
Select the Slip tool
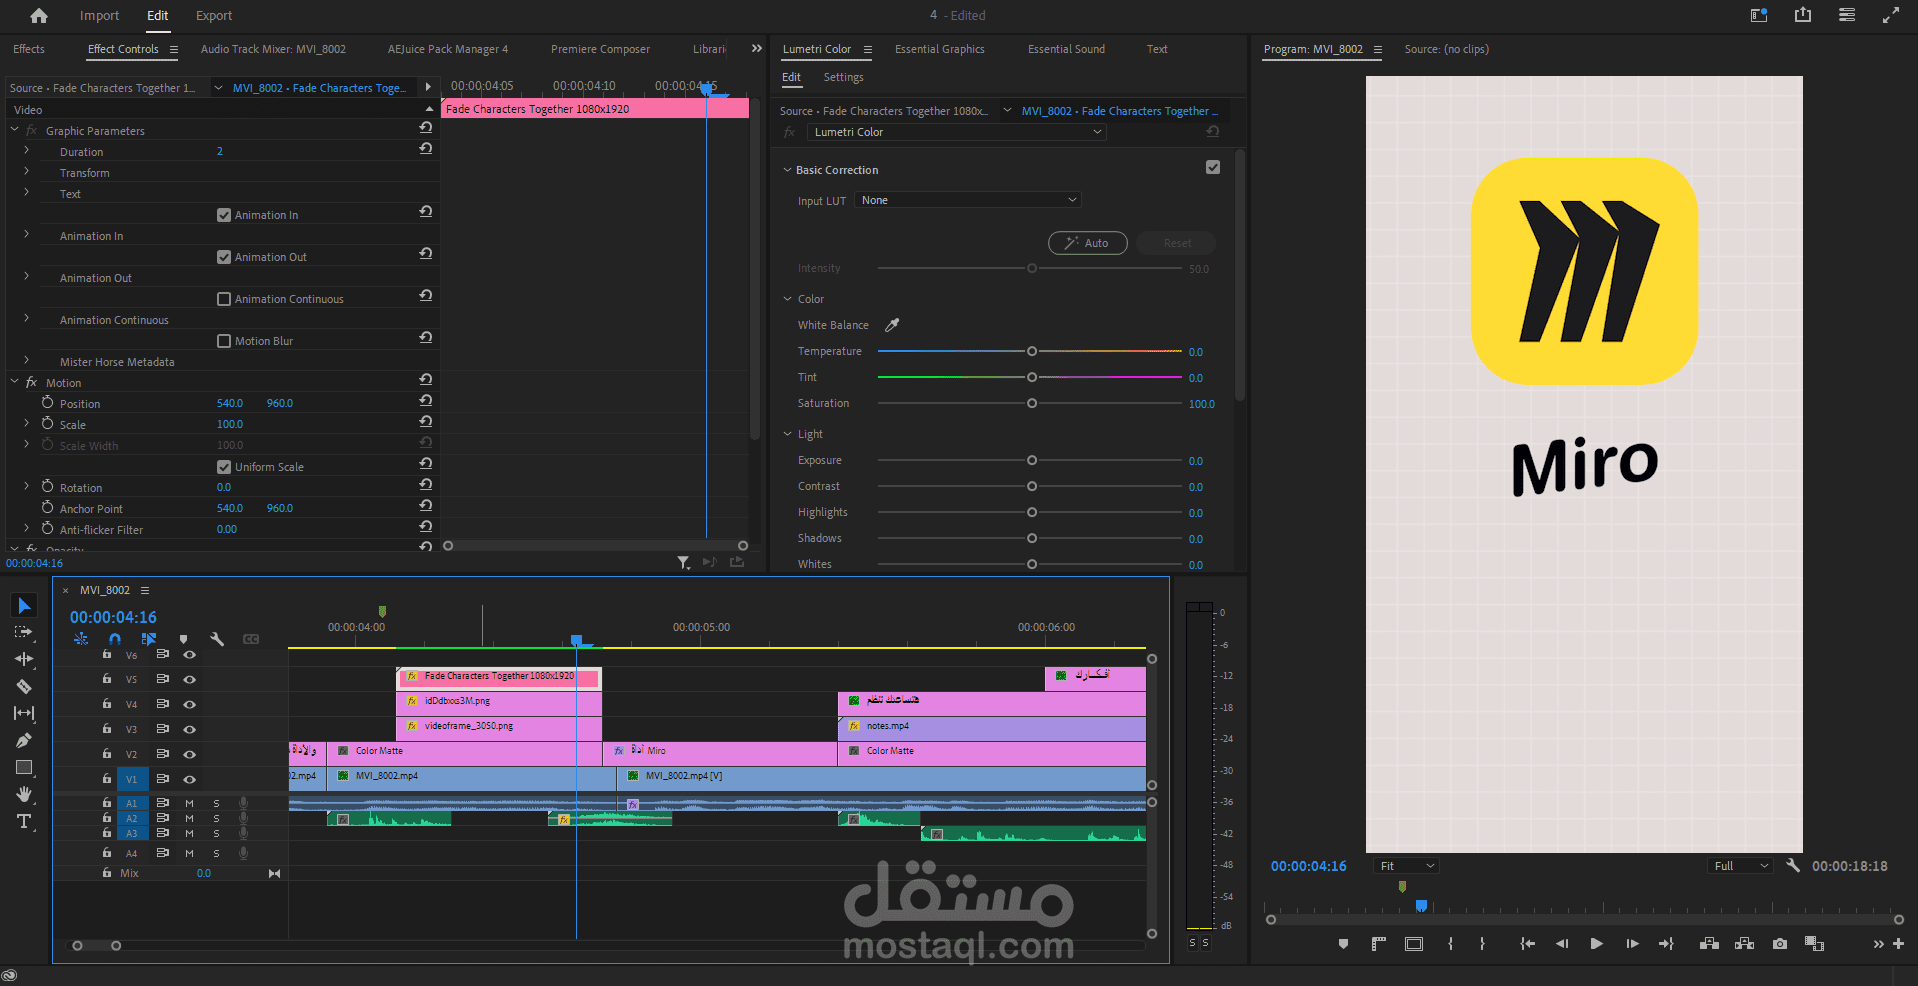24,713
